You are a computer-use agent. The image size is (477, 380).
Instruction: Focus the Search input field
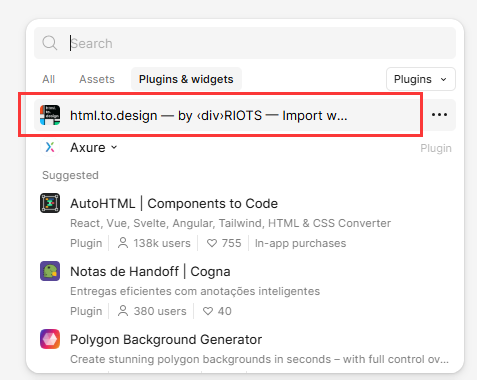coord(245,43)
